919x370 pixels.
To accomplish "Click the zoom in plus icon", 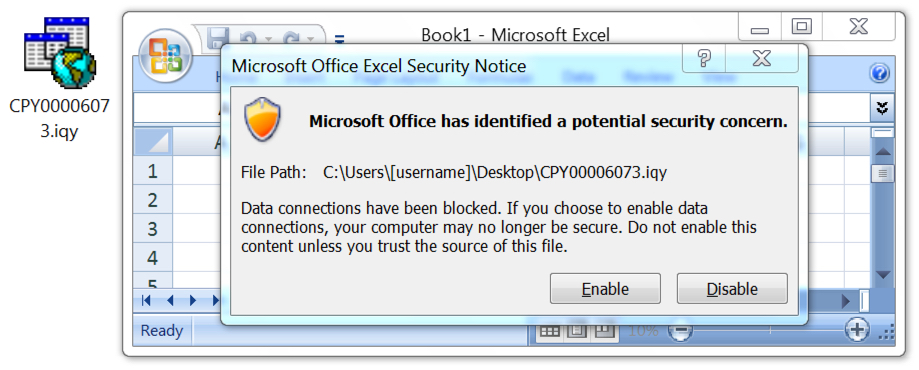I will [x=857, y=330].
